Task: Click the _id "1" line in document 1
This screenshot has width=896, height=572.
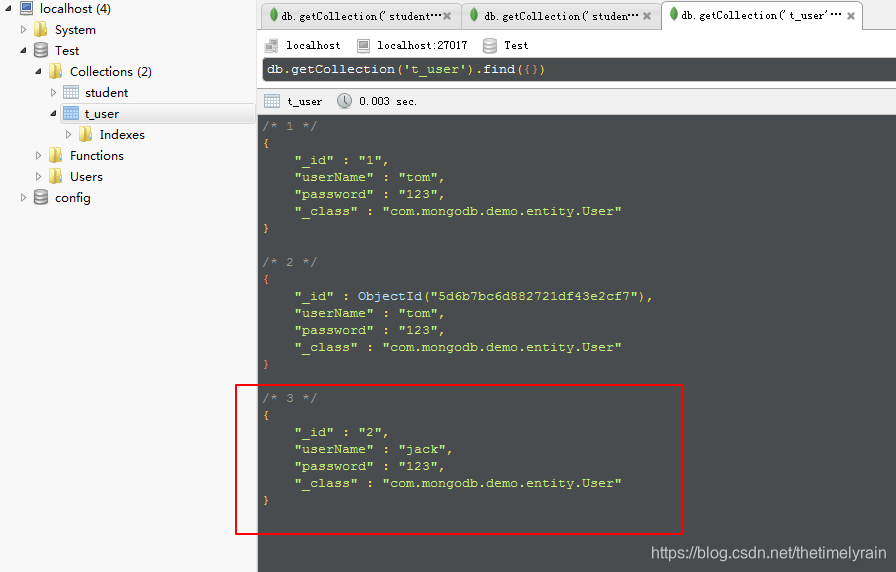Action: 342,161
